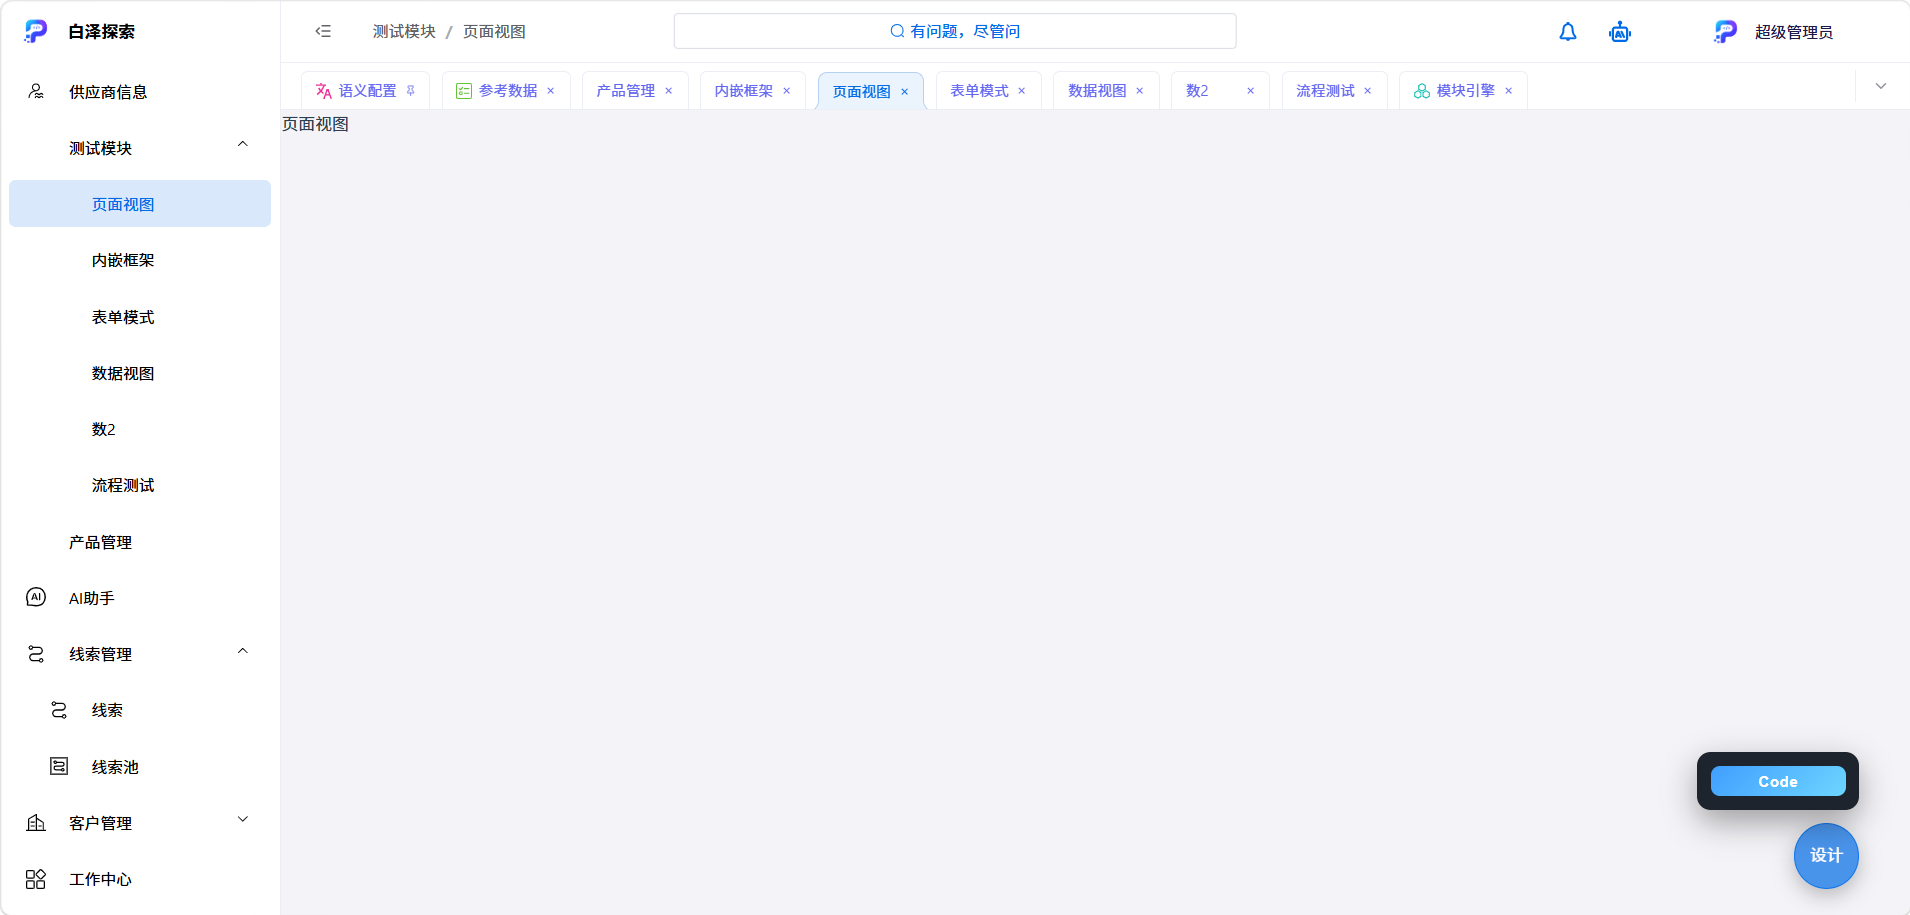Expand the 客户管理 menu group
Image resolution: width=1910 pixels, height=915 pixels.
[x=243, y=820]
